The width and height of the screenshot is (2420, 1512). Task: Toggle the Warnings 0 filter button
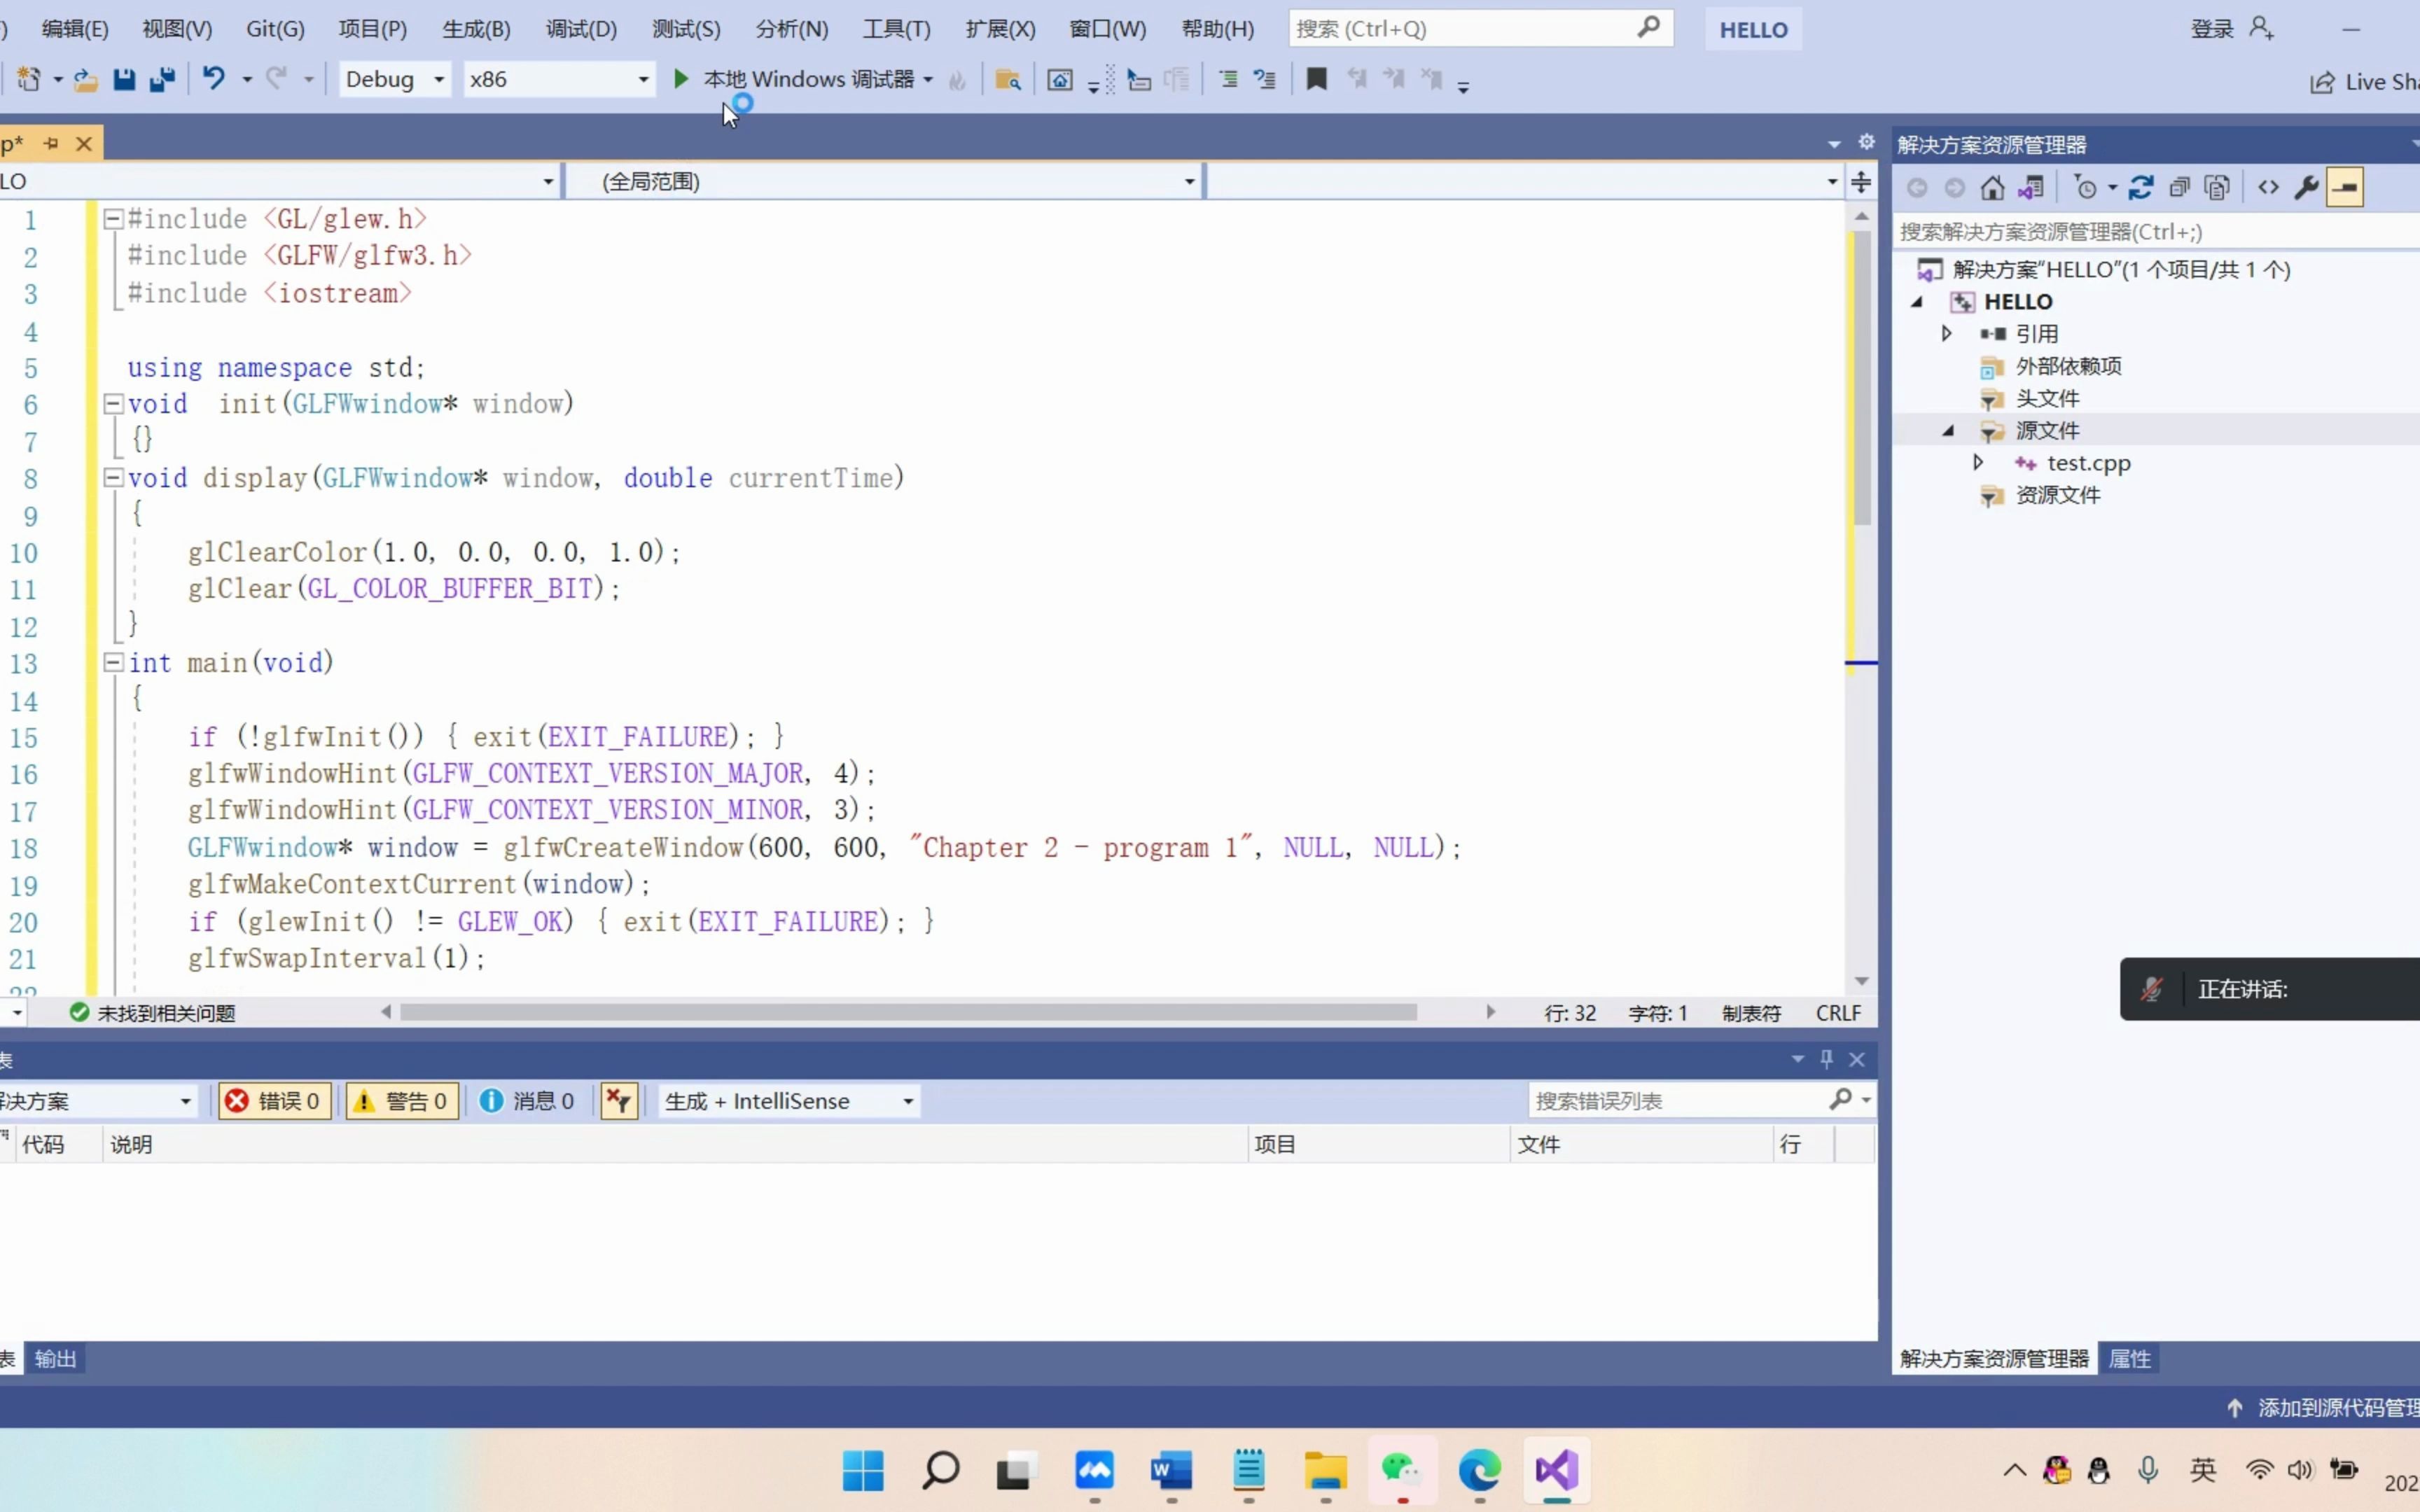coord(402,1101)
